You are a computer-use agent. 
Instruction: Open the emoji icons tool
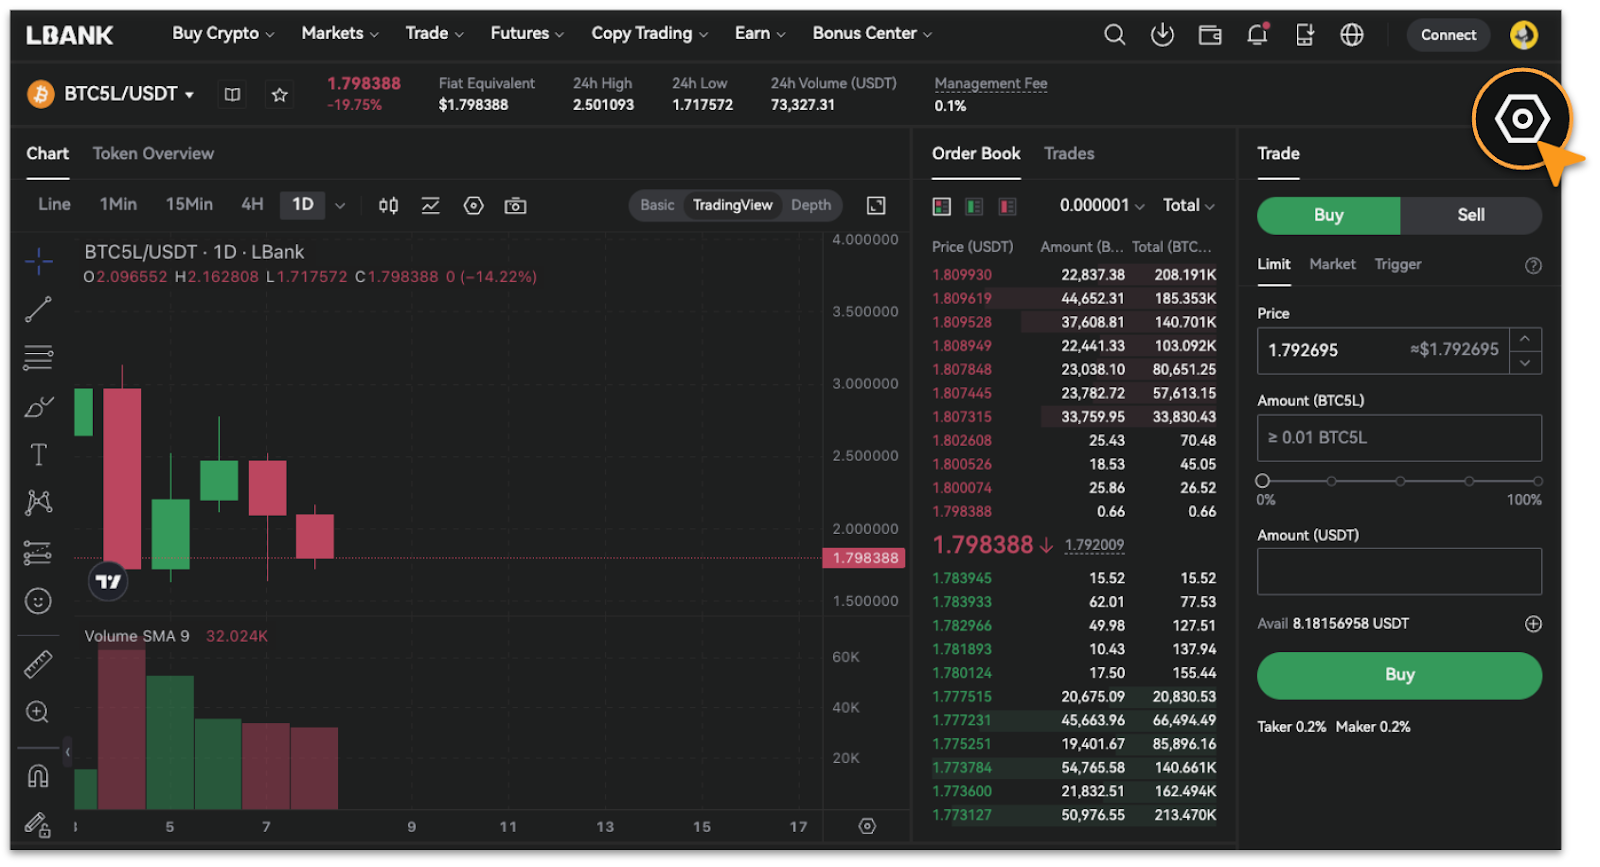[38, 601]
